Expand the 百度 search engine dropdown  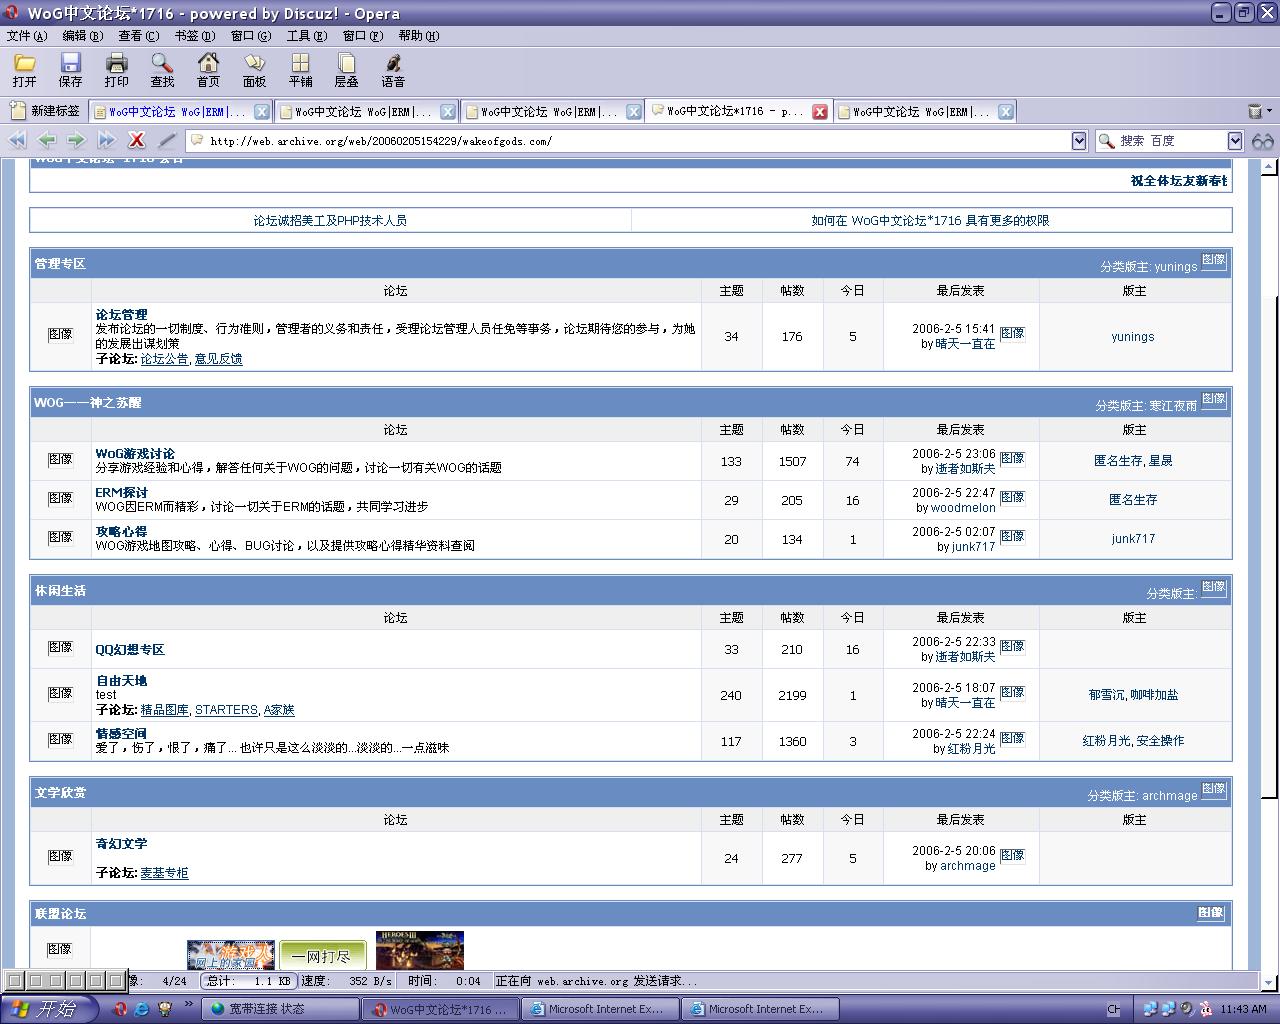click(x=1235, y=141)
